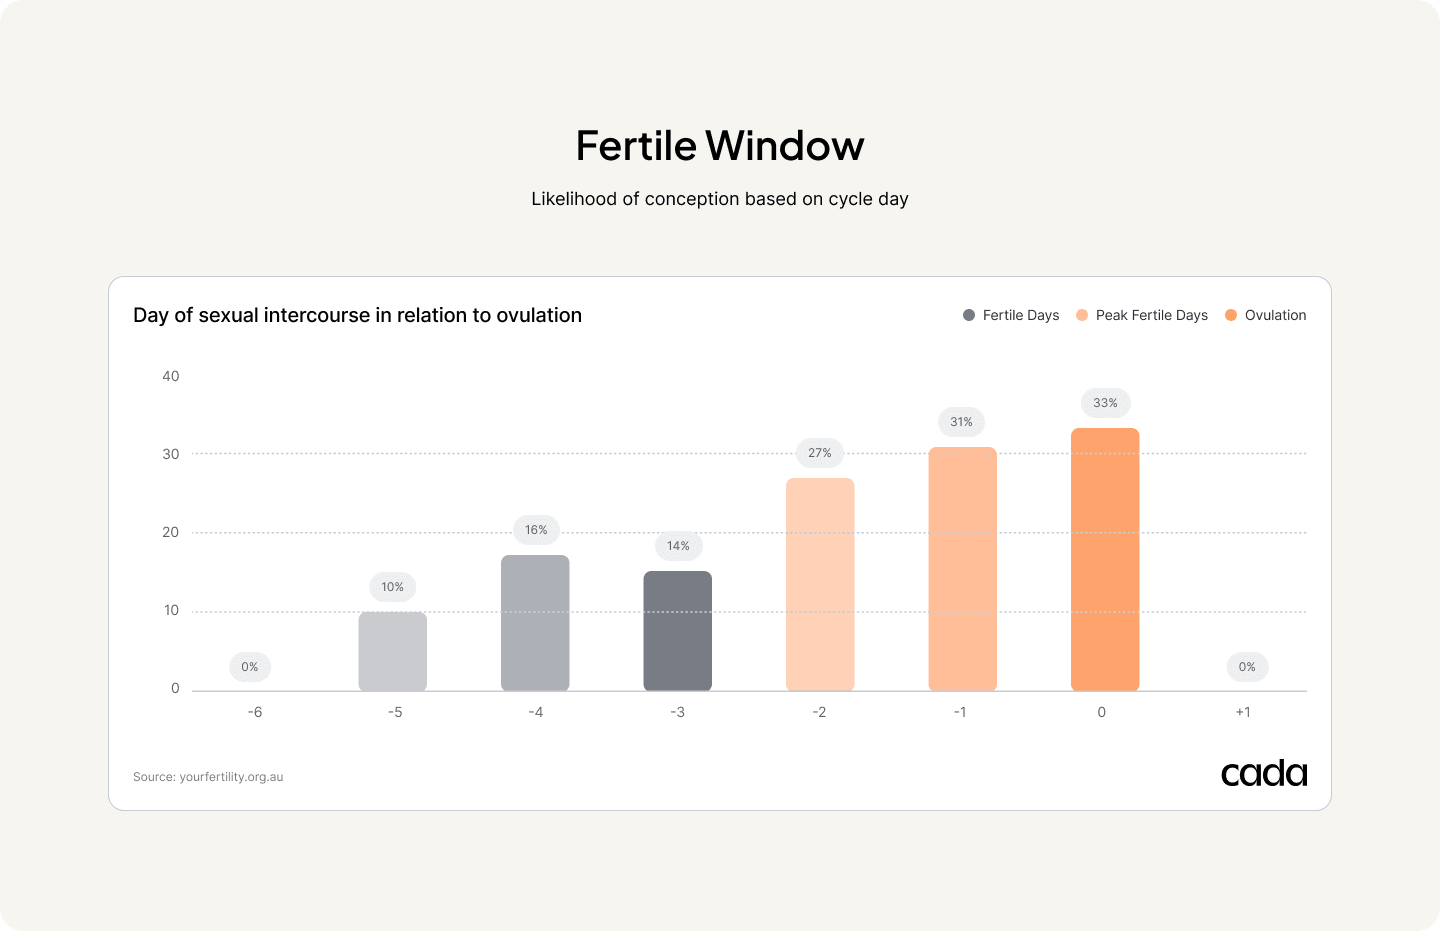Click the Peak Fertile Days legend dot
The image size is (1440, 931).
(1082, 315)
